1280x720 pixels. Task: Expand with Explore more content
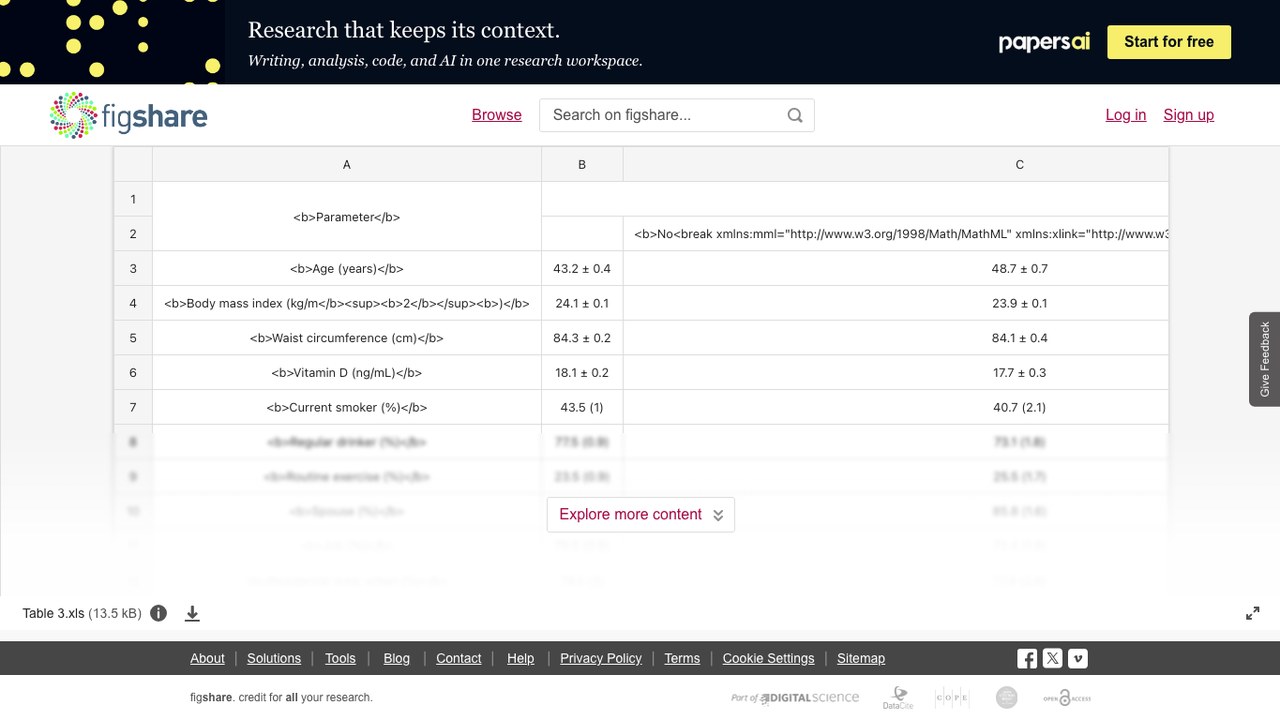pyautogui.click(x=641, y=514)
